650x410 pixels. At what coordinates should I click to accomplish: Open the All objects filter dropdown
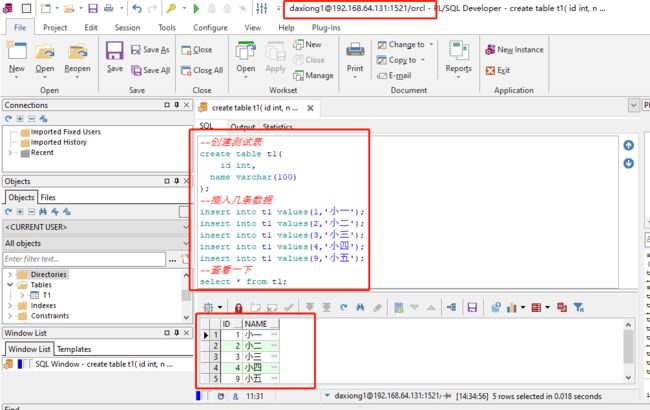pos(186,243)
